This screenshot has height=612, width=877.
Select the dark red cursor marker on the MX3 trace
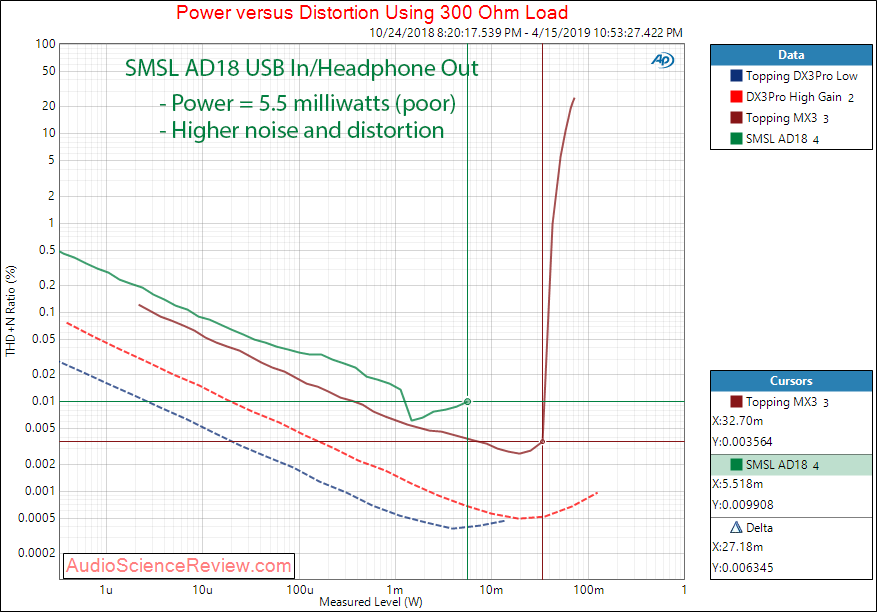click(542, 442)
